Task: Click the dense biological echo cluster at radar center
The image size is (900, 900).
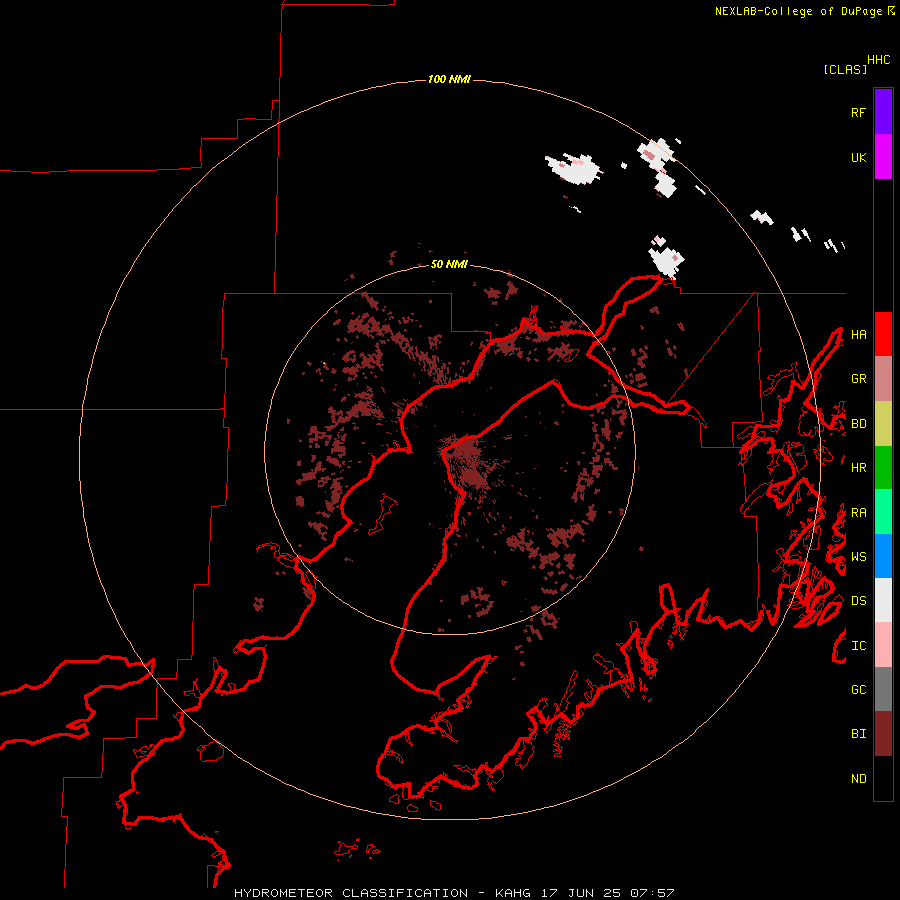Action: click(x=469, y=462)
